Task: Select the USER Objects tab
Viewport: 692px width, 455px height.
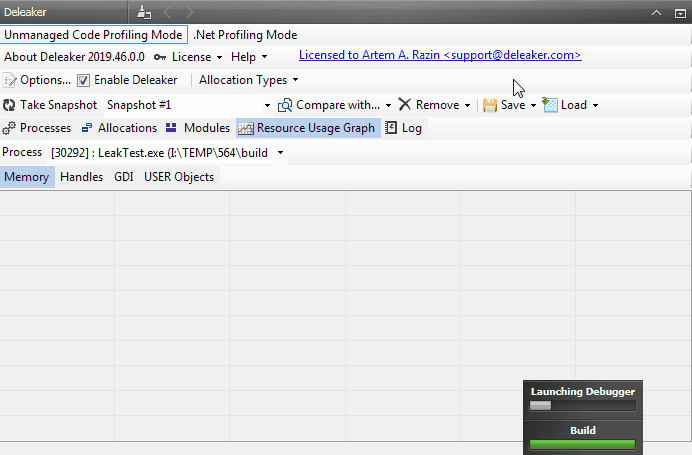Action: (179, 177)
